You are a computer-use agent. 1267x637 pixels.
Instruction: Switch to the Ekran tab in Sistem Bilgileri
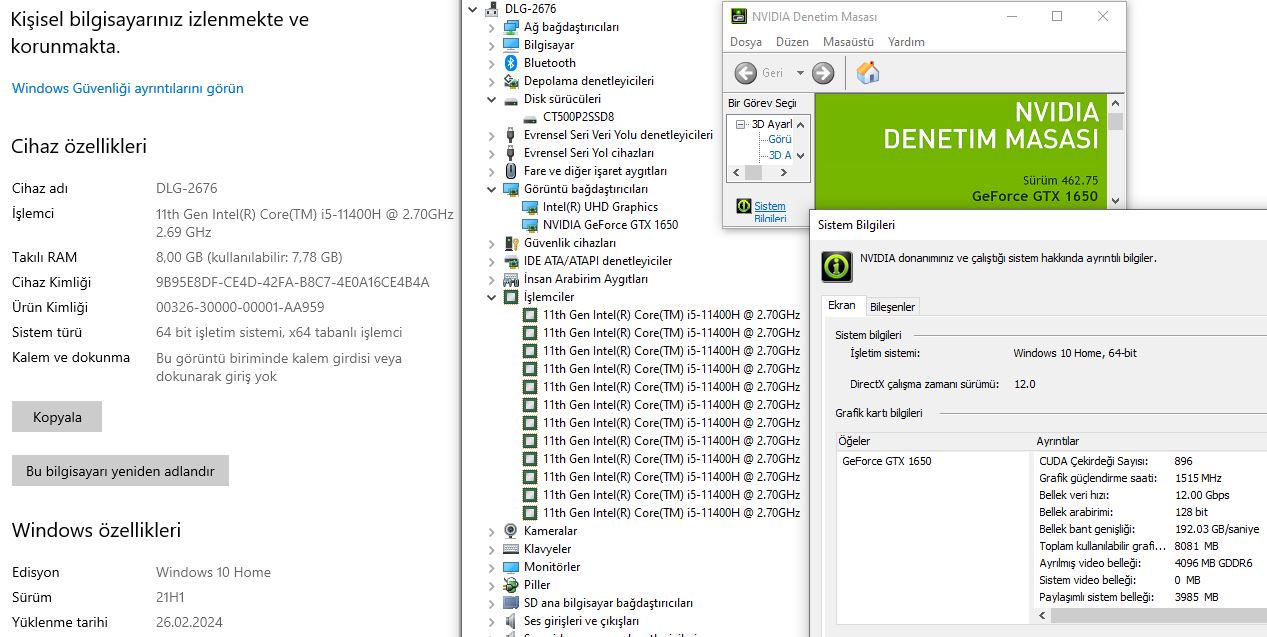[x=842, y=306]
